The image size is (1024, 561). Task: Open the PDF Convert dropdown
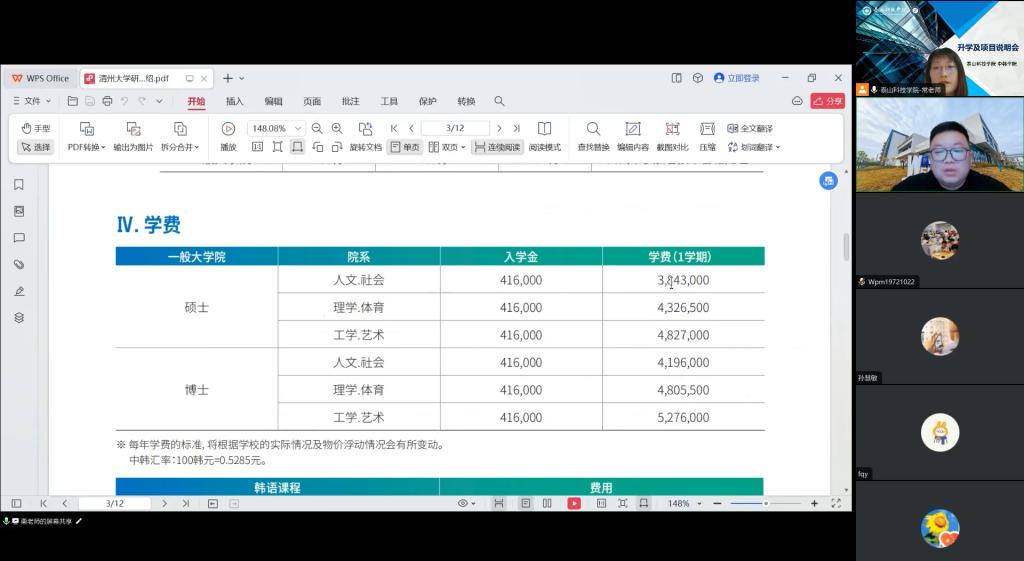pyautogui.click(x=87, y=147)
